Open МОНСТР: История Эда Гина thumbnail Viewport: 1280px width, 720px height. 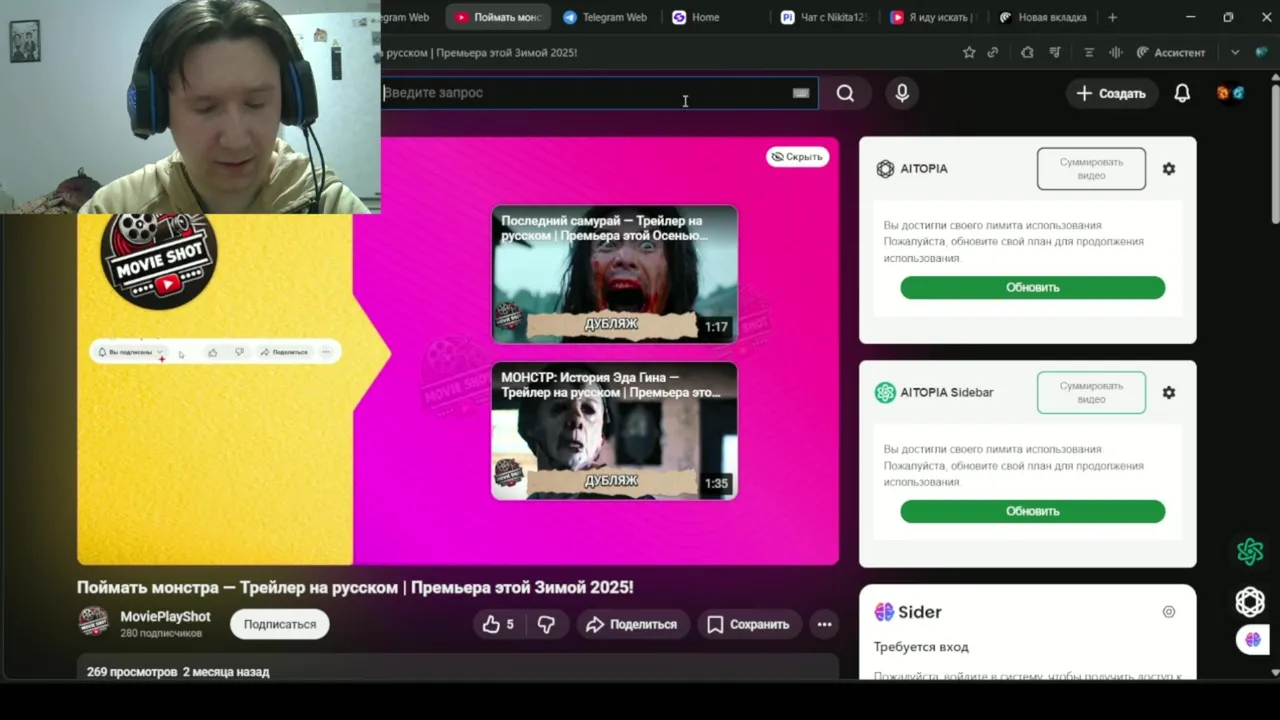[614, 431]
